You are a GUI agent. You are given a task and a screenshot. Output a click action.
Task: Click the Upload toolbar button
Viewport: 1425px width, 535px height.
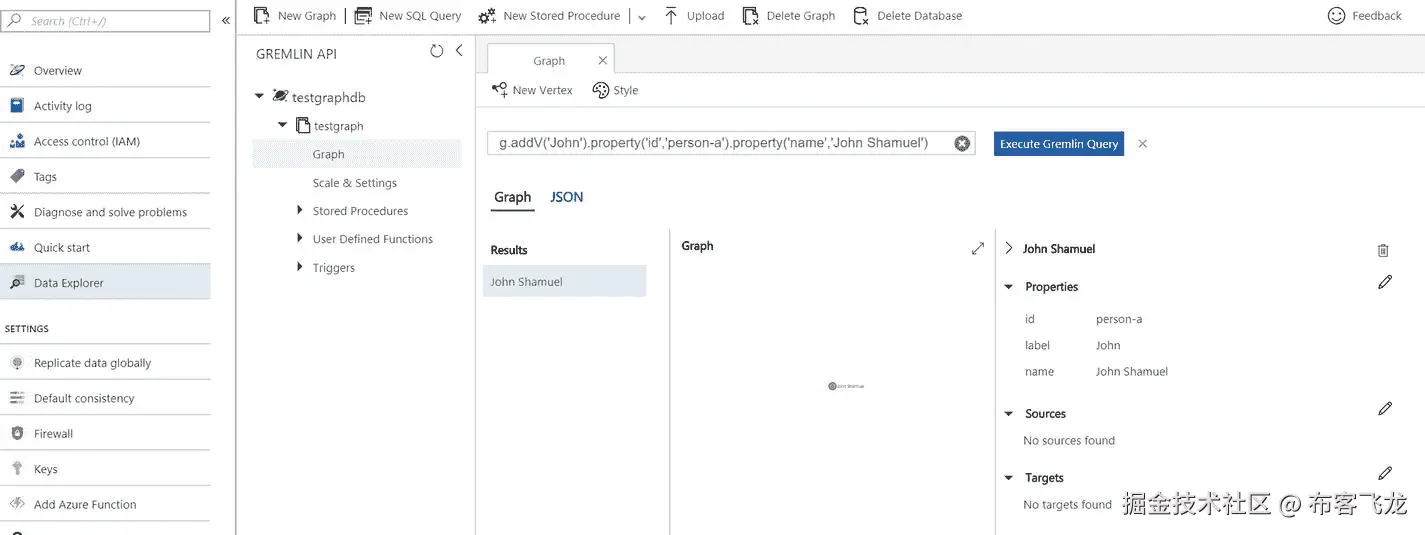pyautogui.click(x=694, y=15)
